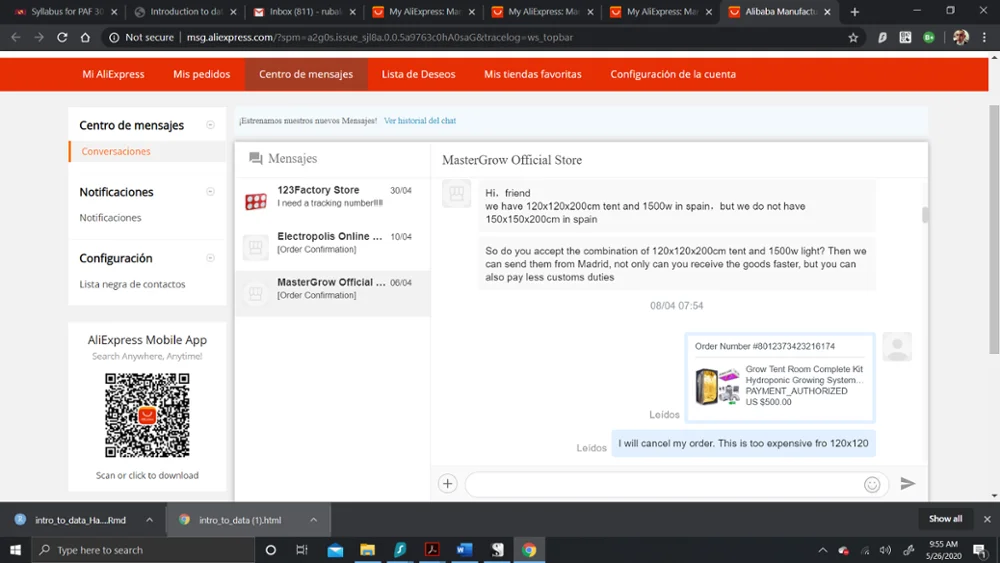Open Configuración de la cuenta tab
1000x563 pixels.
[x=673, y=74]
